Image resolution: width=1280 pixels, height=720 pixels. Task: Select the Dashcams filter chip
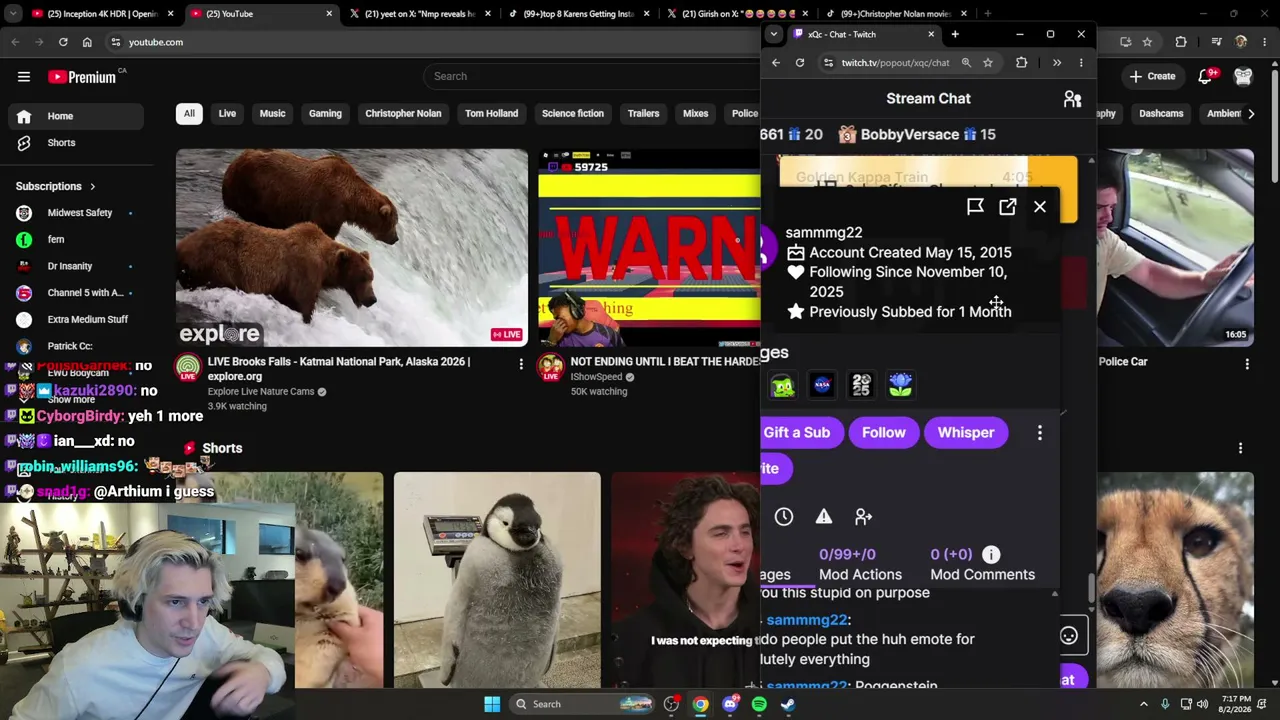(x=1161, y=114)
